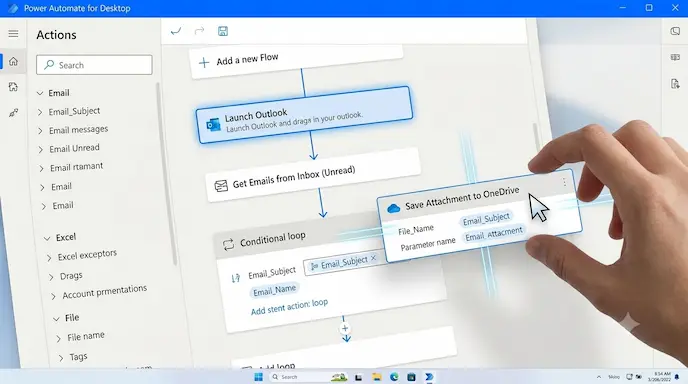Click the Undo arrow in the toolbar
Screen dimensions: 688x384
click(x=176, y=31)
